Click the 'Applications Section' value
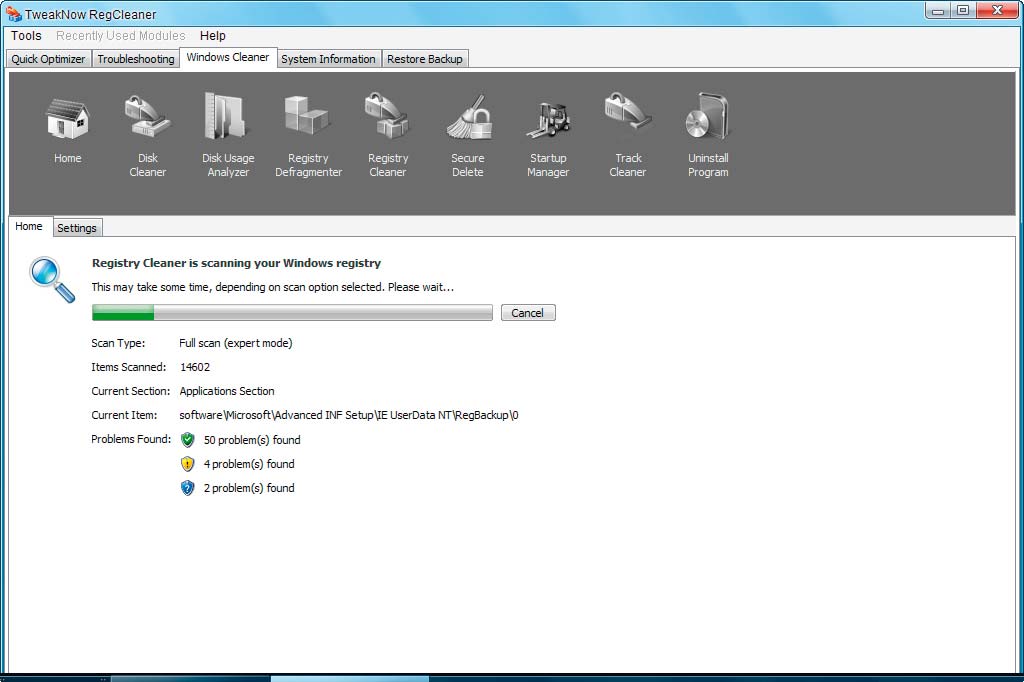The height and width of the screenshot is (682, 1024). [227, 391]
